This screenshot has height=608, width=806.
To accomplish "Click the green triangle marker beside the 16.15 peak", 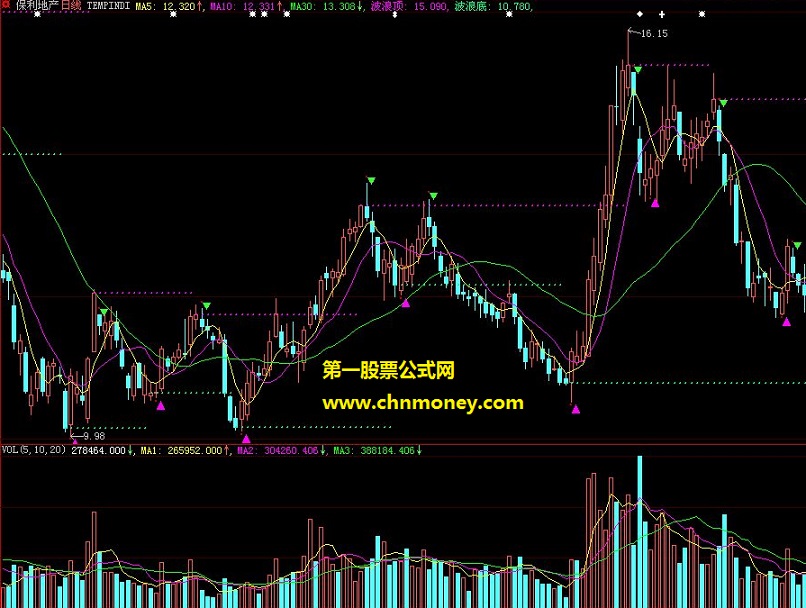I will pos(638,69).
